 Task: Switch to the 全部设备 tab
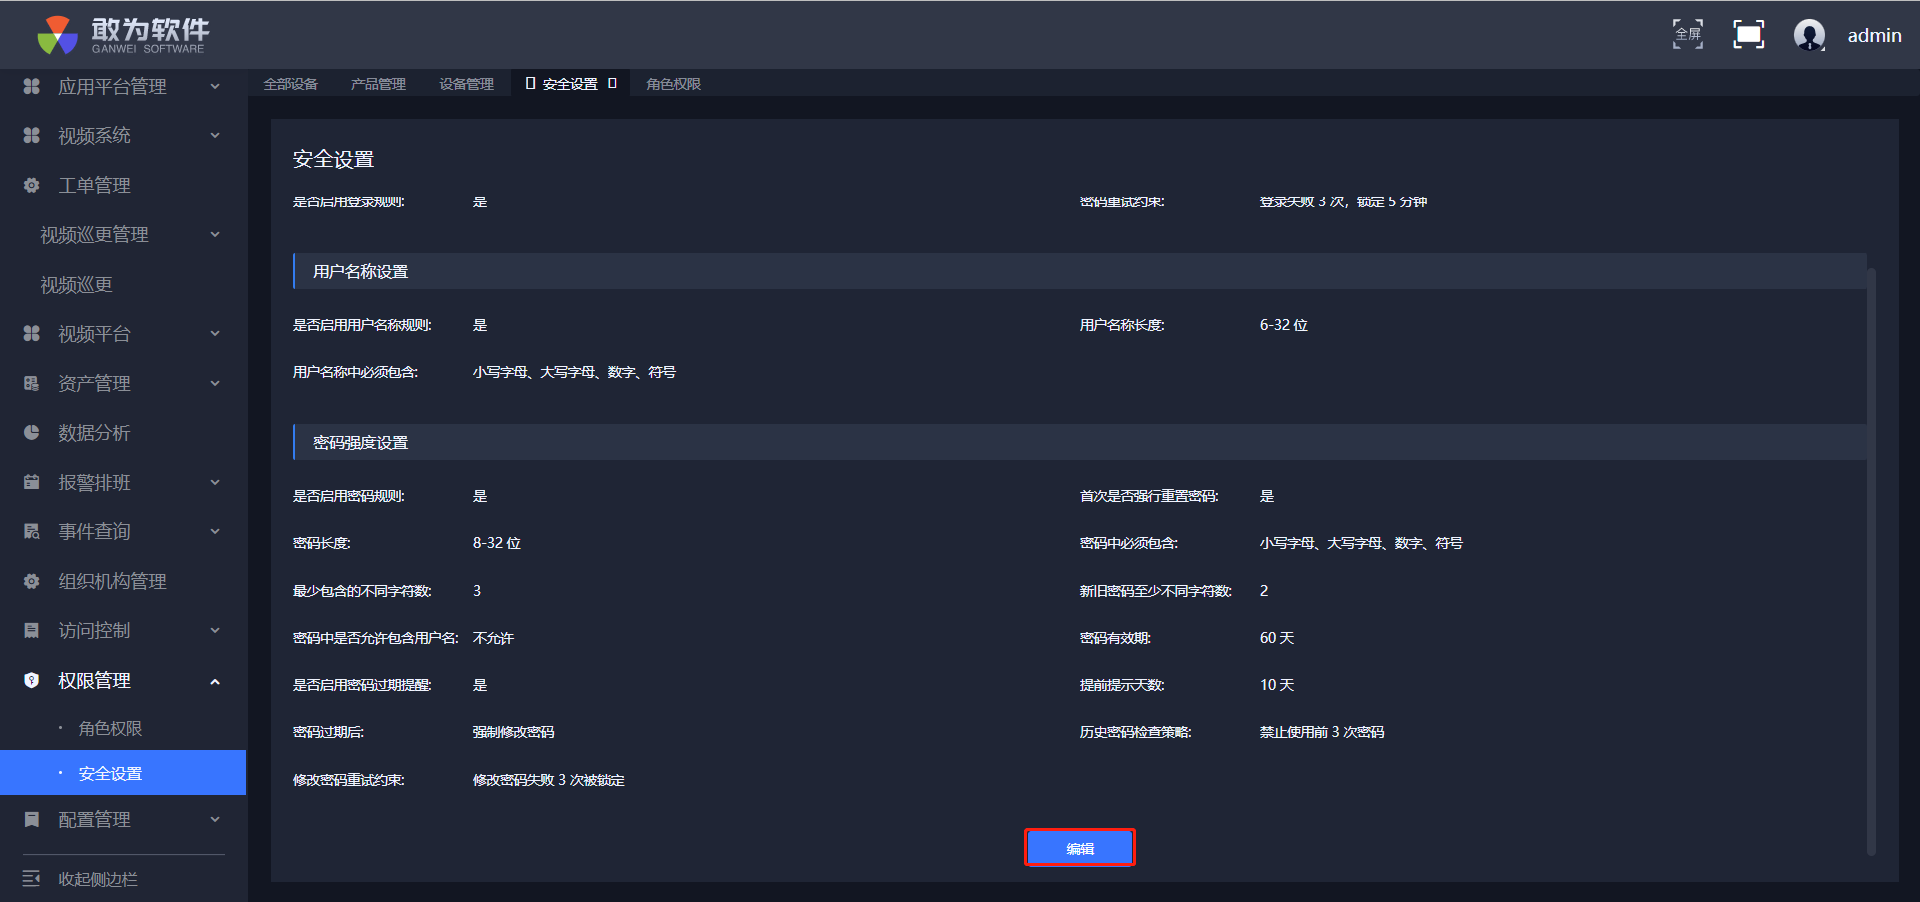point(290,84)
